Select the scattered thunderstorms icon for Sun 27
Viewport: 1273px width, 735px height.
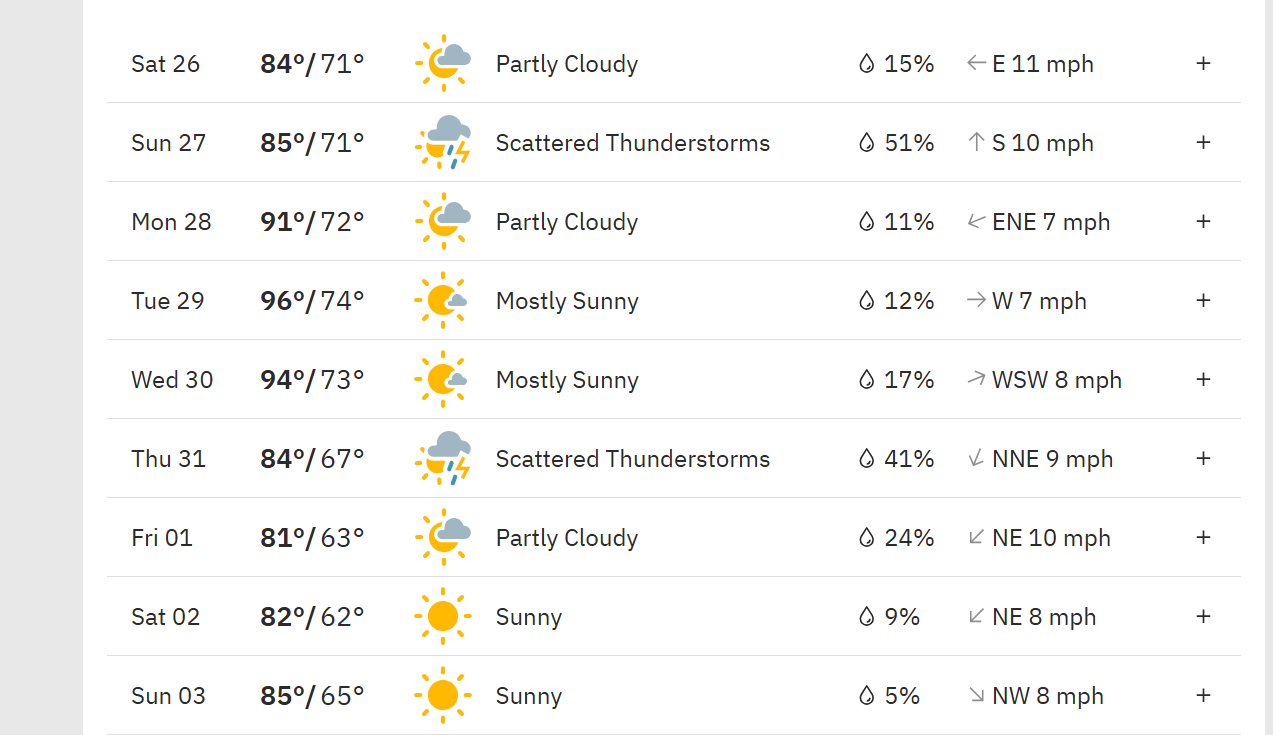442,141
